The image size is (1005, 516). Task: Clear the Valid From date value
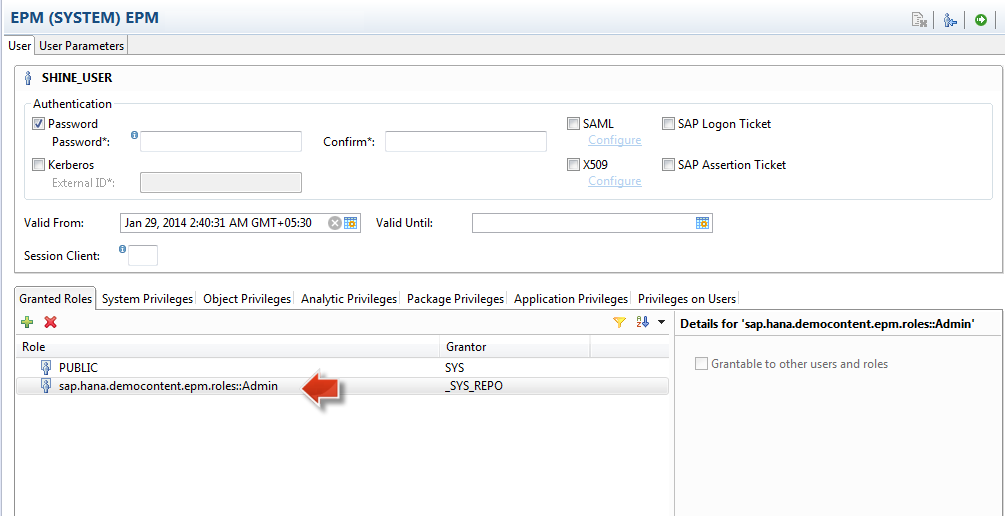pos(335,223)
